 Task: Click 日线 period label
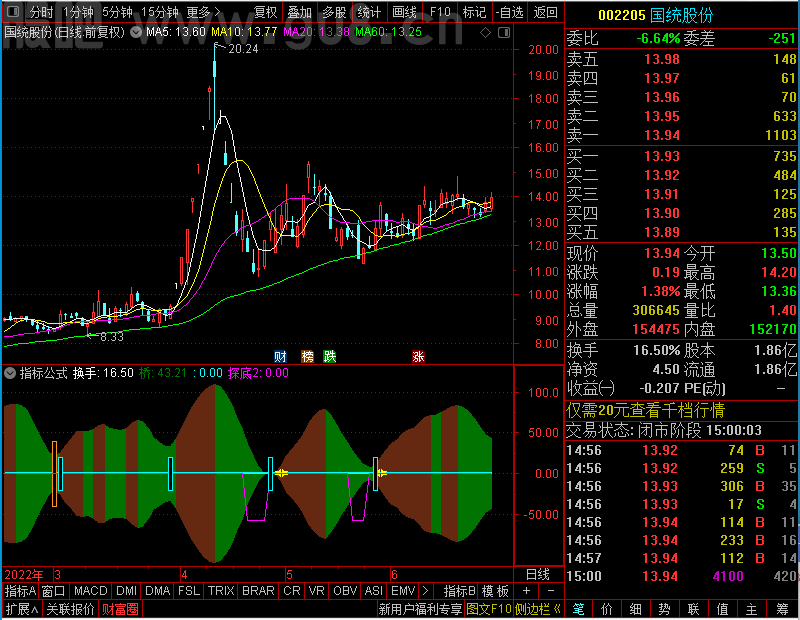[x=538, y=575]
